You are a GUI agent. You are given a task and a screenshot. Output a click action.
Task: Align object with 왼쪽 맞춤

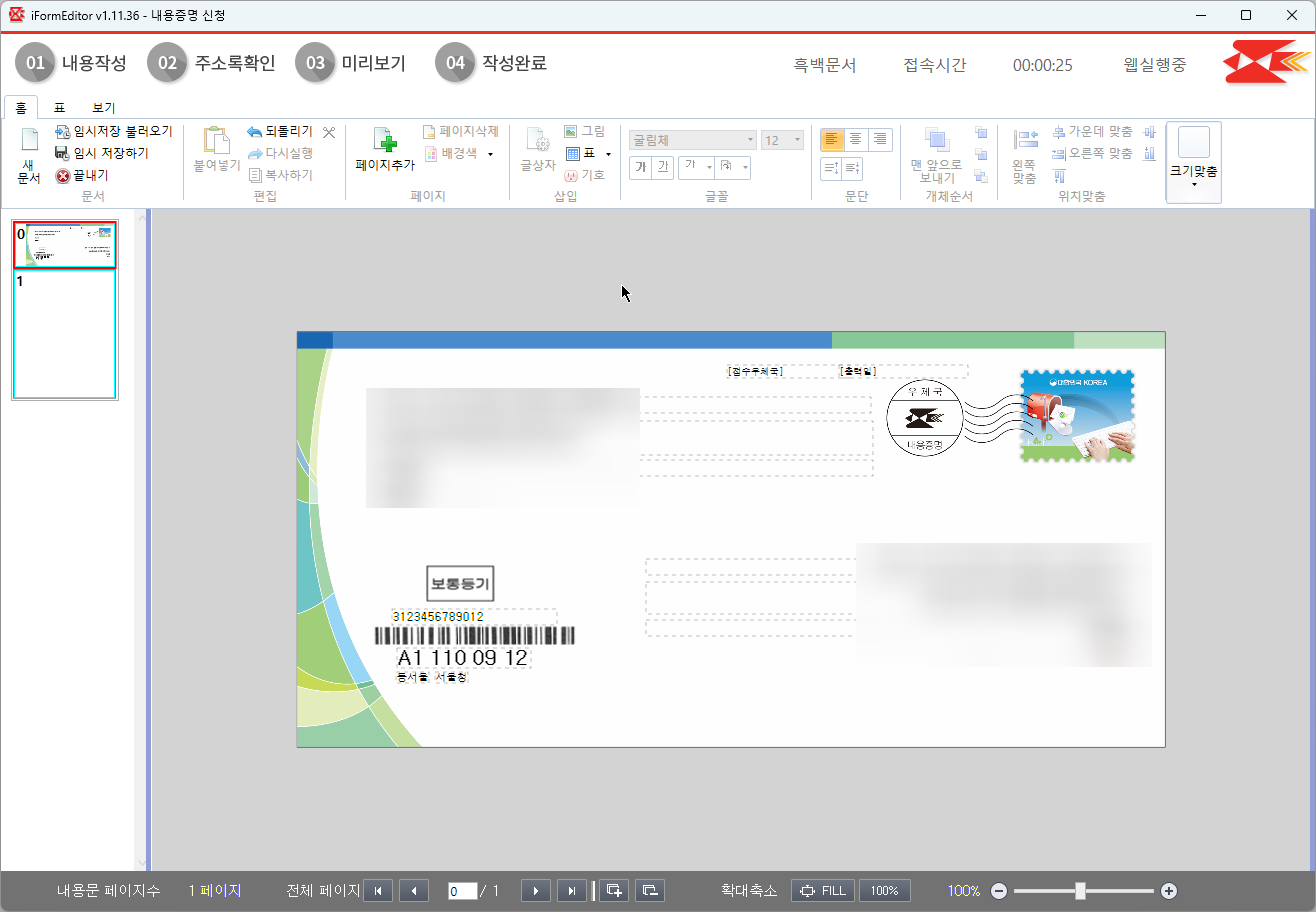1024,156
